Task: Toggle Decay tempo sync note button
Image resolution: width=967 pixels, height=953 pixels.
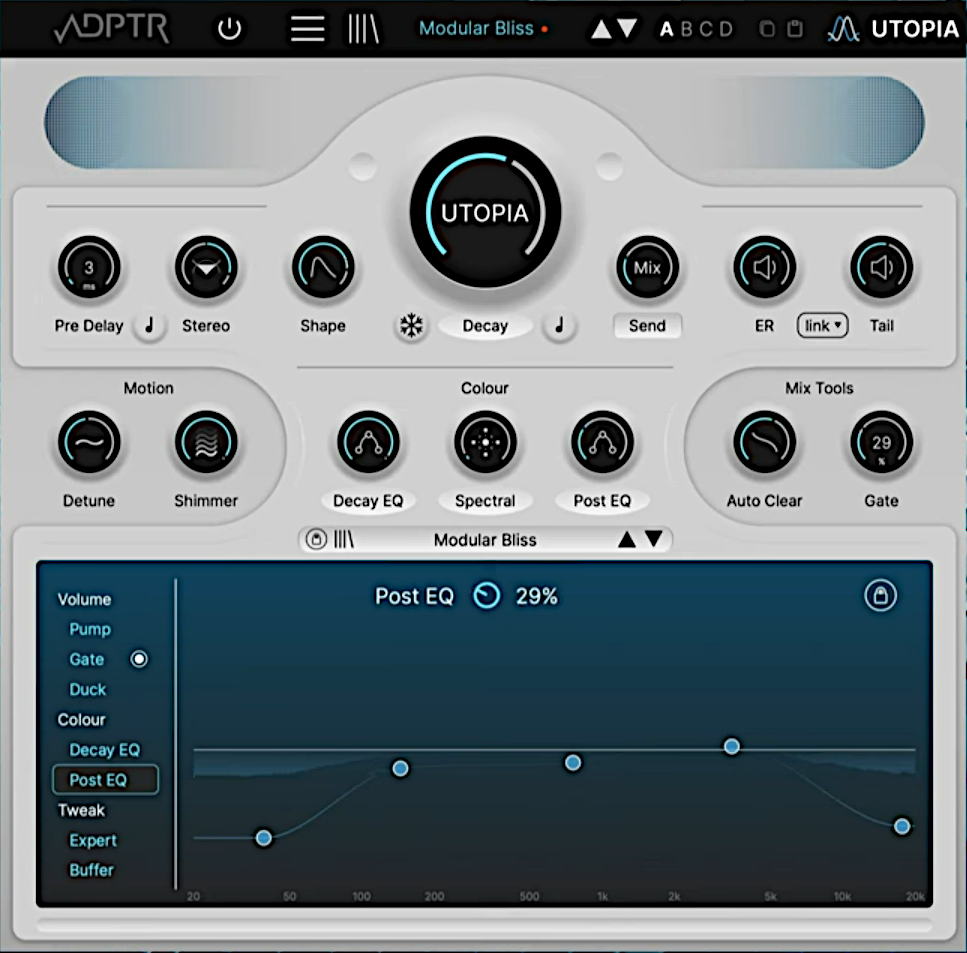Action: coord(559,325)
